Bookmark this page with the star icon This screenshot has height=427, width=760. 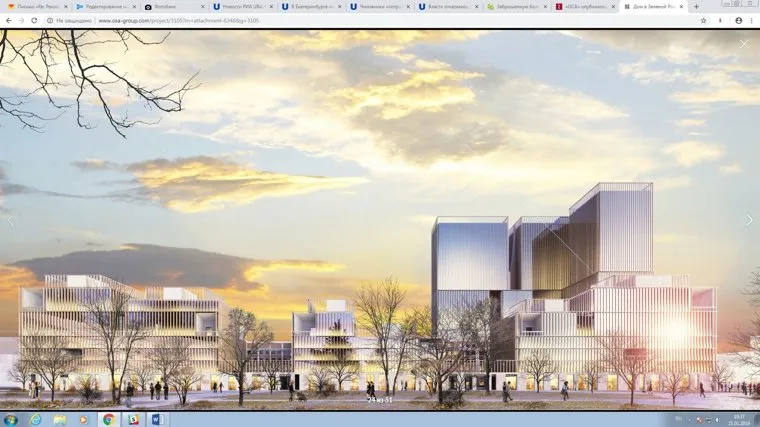coord(704,20)
